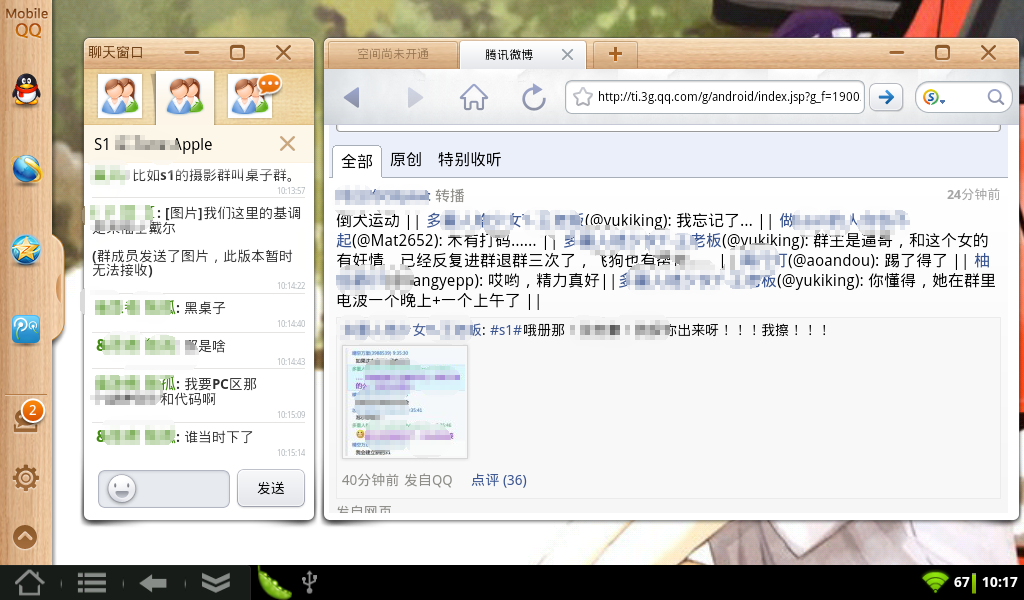Click the 谁当时下了 chat message

coord(219,437)
